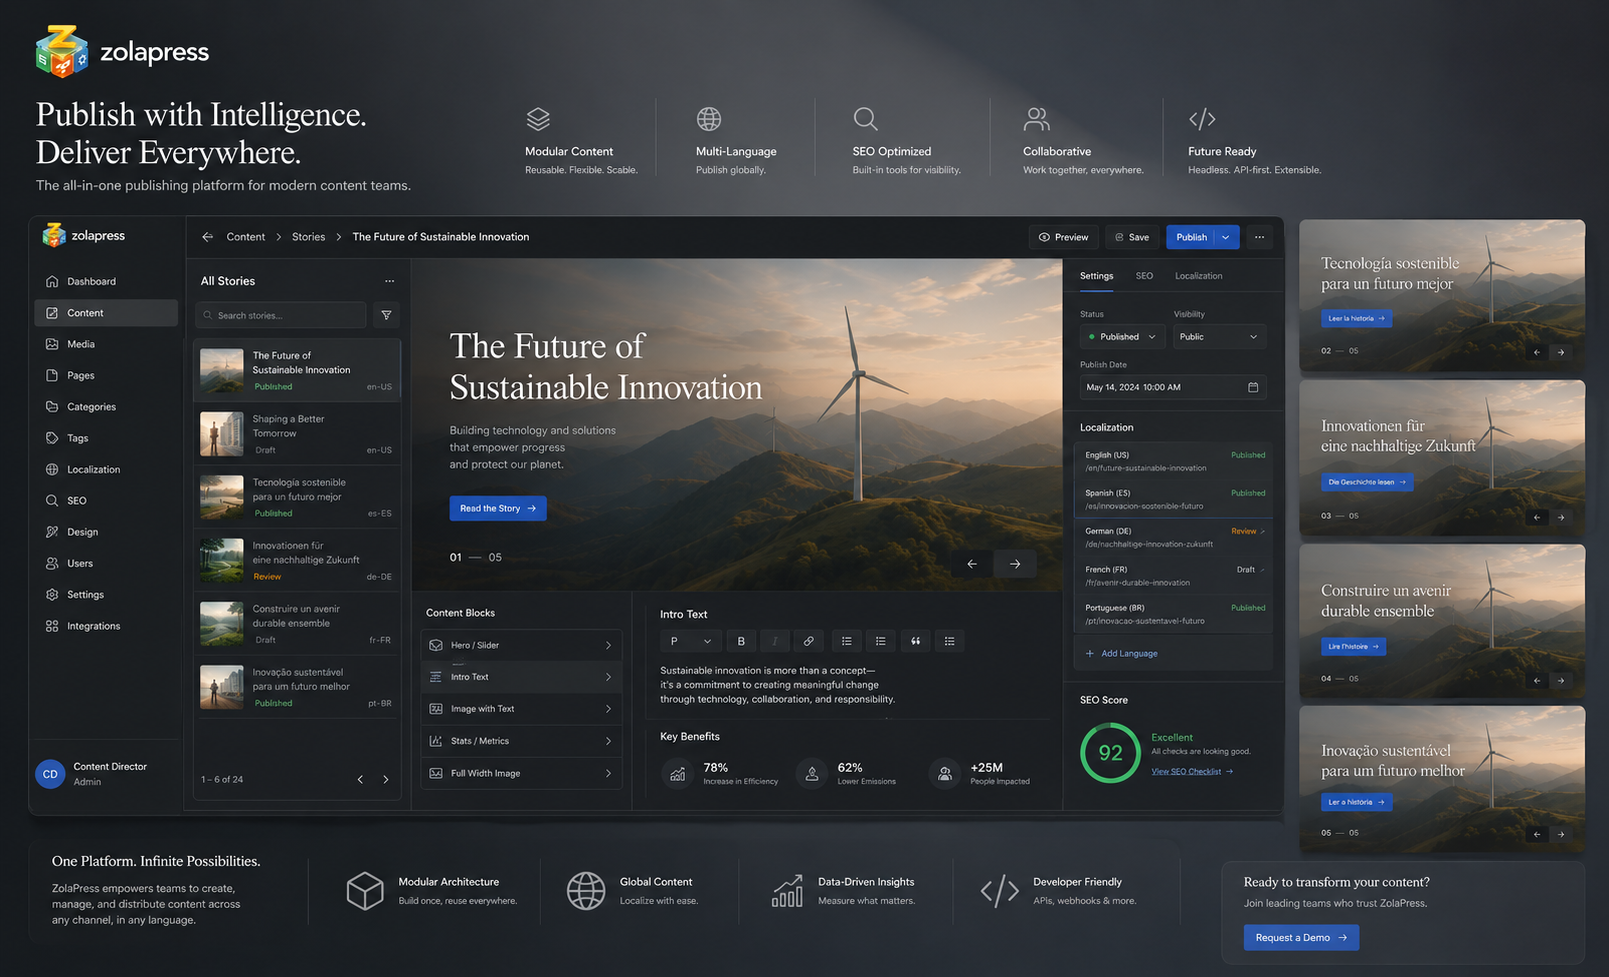Insert a link in Intro Text
The height and width of the screenshot is (977, 1609).
809,641
